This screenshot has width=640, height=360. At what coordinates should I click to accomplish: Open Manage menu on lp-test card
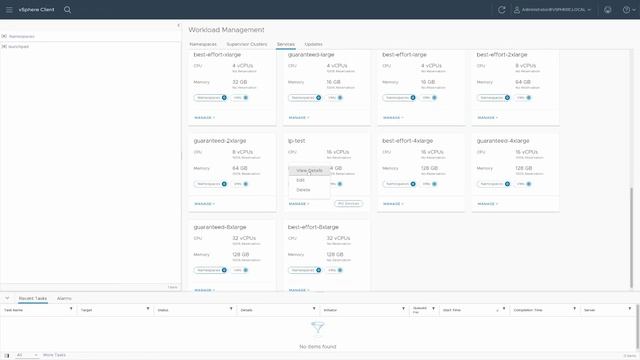[299, 204]
